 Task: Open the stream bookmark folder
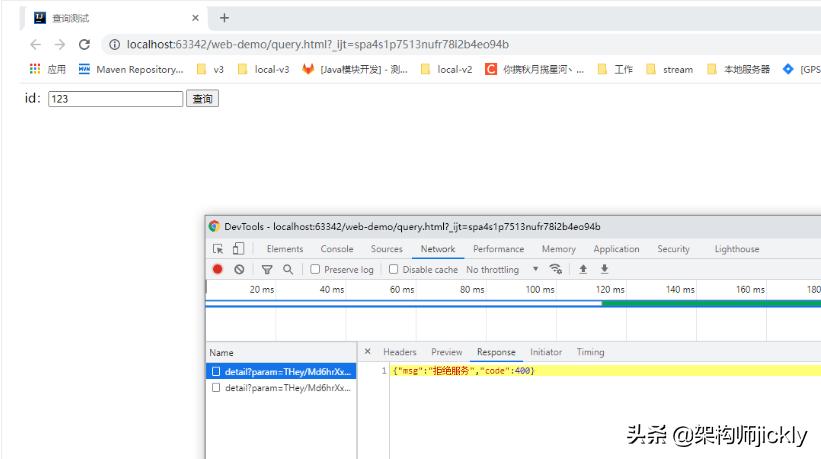(x=669, y=69)
